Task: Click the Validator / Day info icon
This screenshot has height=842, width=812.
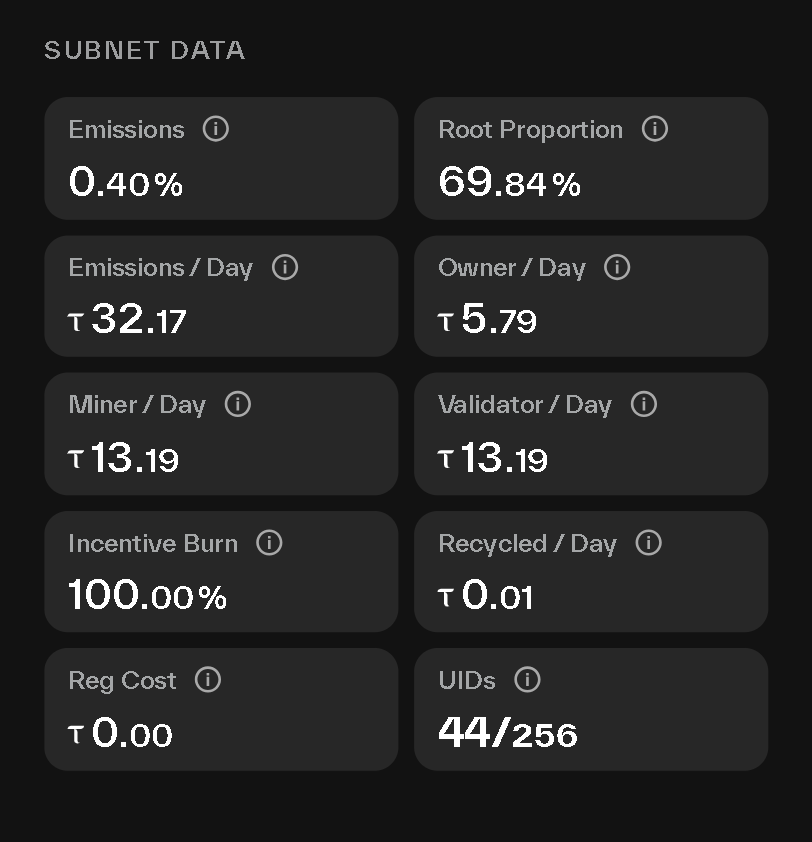Action: (644, 404)
